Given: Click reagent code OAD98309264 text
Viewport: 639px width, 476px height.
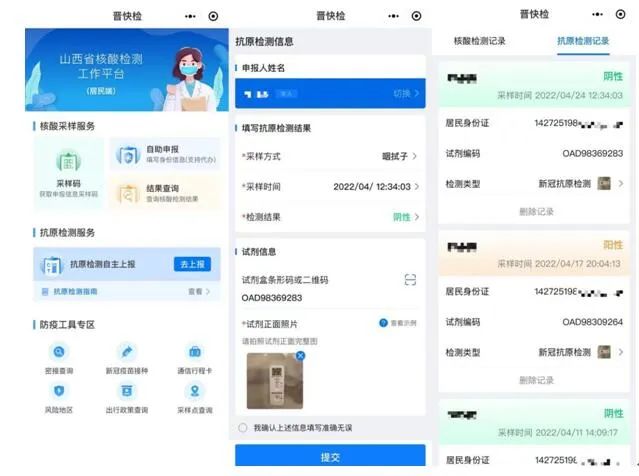Looking at the screenshot, I should pyautogui.click(x=593, y=322).
